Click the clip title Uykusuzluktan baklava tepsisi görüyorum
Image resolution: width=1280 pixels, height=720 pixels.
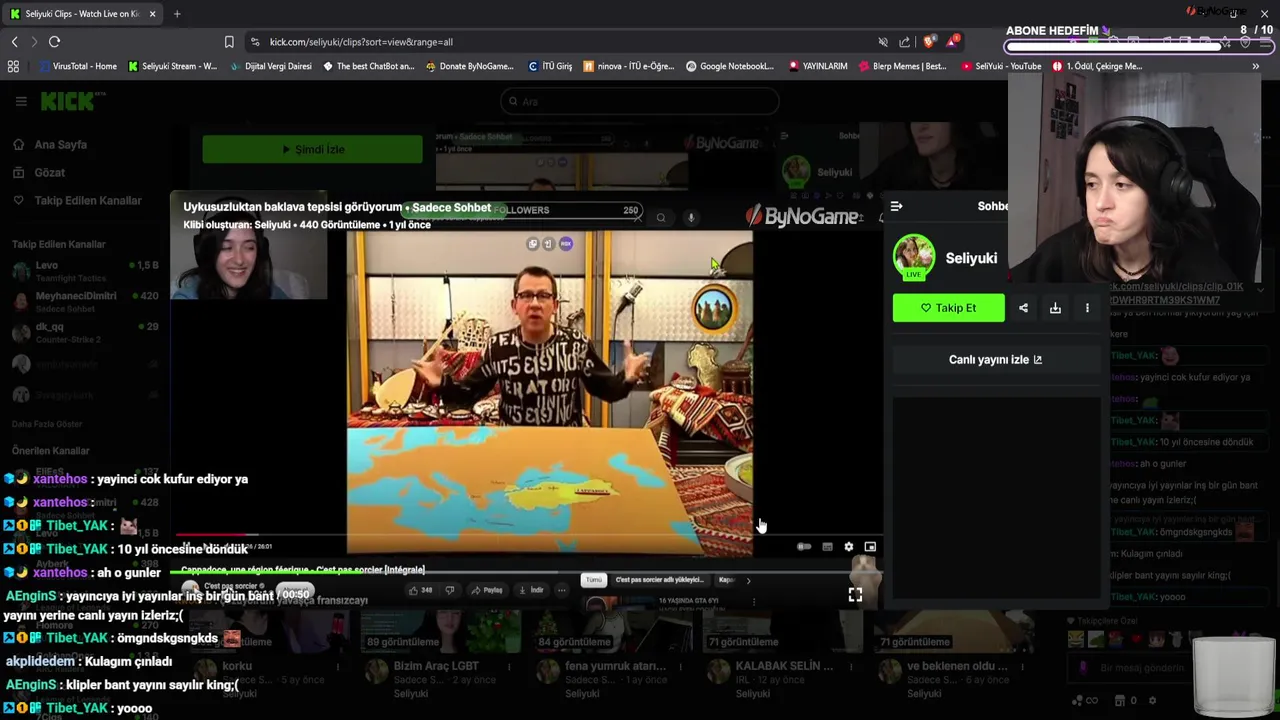(x=292, y=207)
